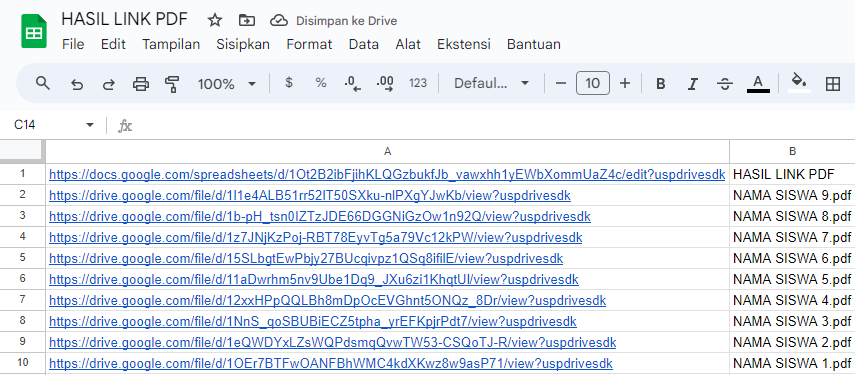Open the Ekstensi menu
Screen dimensions: 855x375
pyautogui.click(x=464, y=44)
